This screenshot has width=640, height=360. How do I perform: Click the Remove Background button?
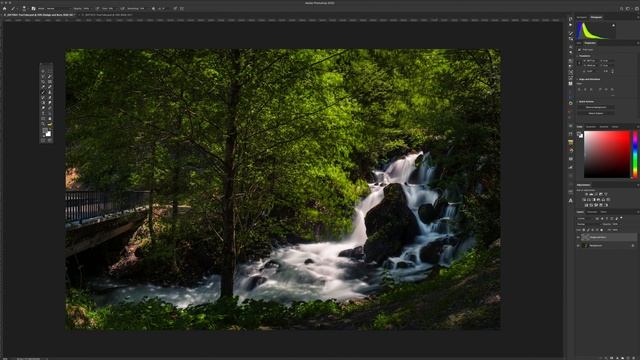[596, 107]
